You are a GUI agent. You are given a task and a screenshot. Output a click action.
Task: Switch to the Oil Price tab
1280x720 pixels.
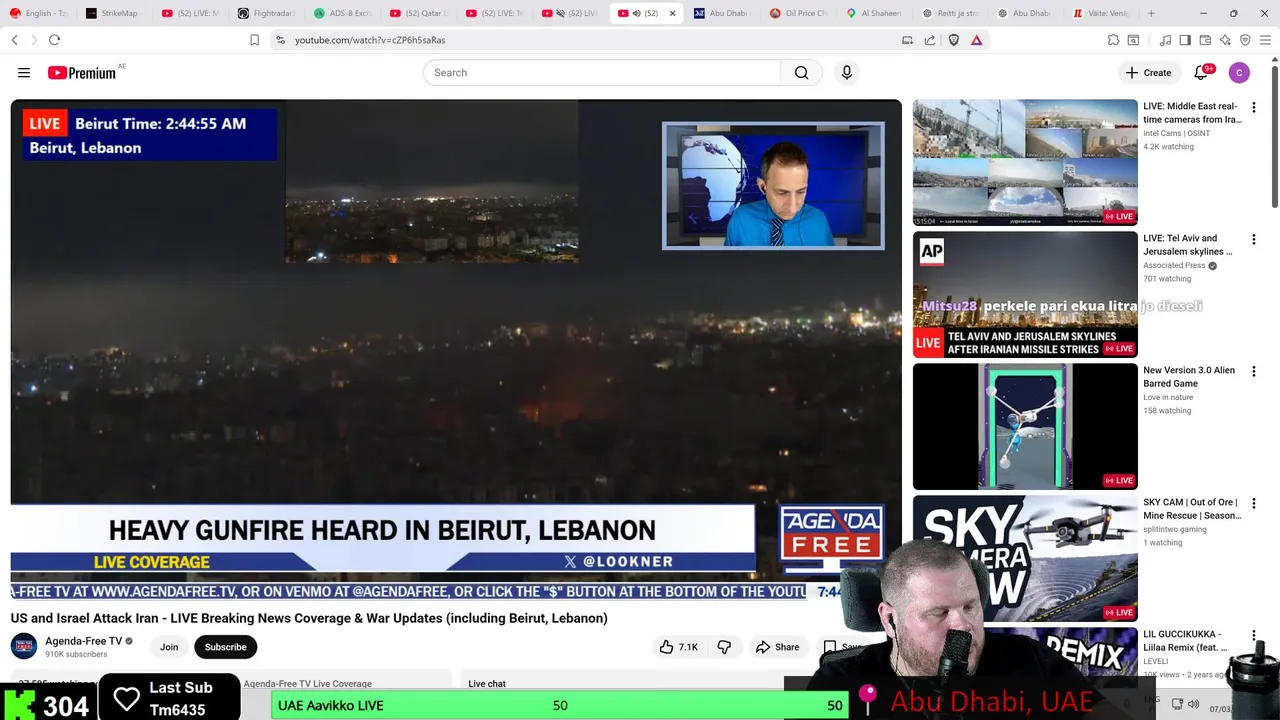pyautogui.click(x=799, y=13)
